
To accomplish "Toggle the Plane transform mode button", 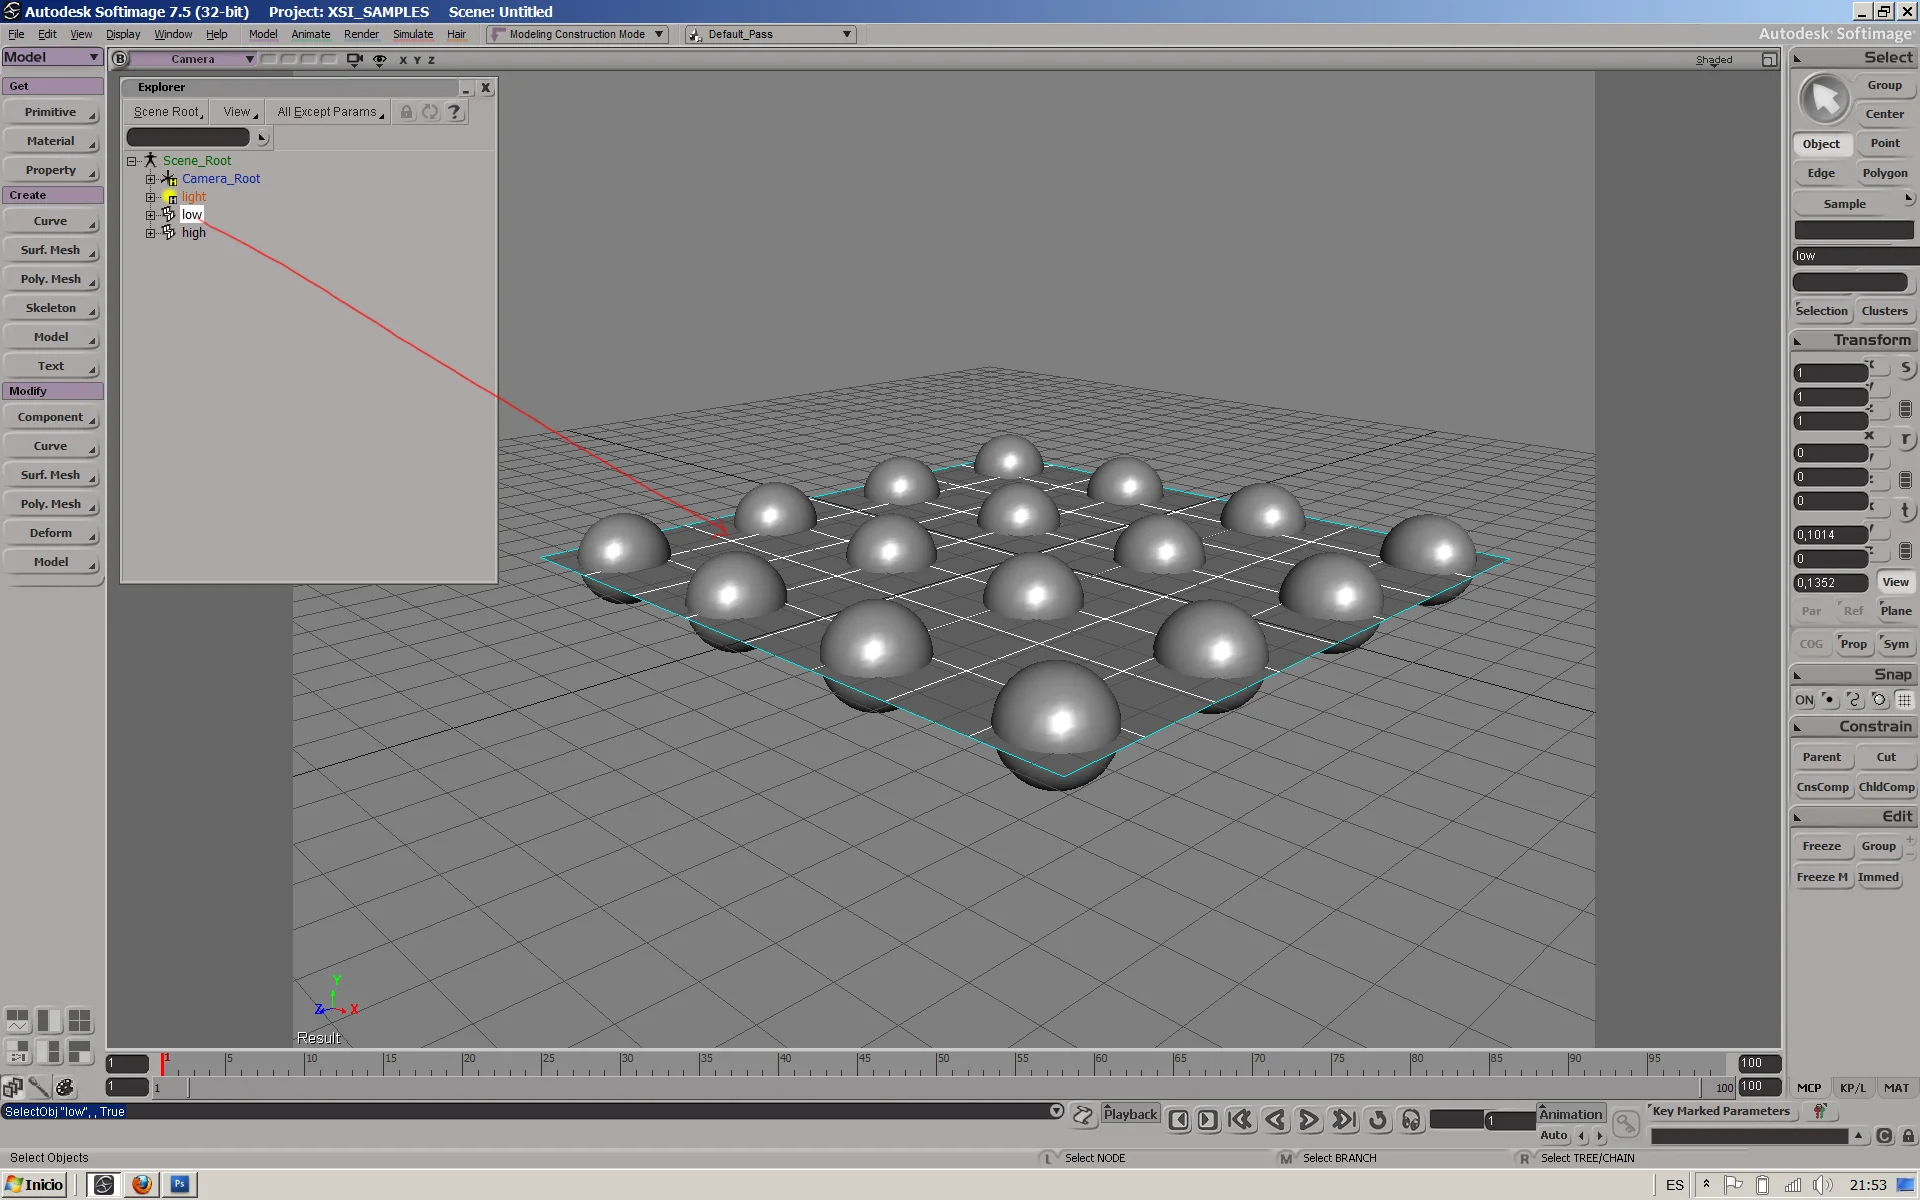I will (x=1895, y=611).
